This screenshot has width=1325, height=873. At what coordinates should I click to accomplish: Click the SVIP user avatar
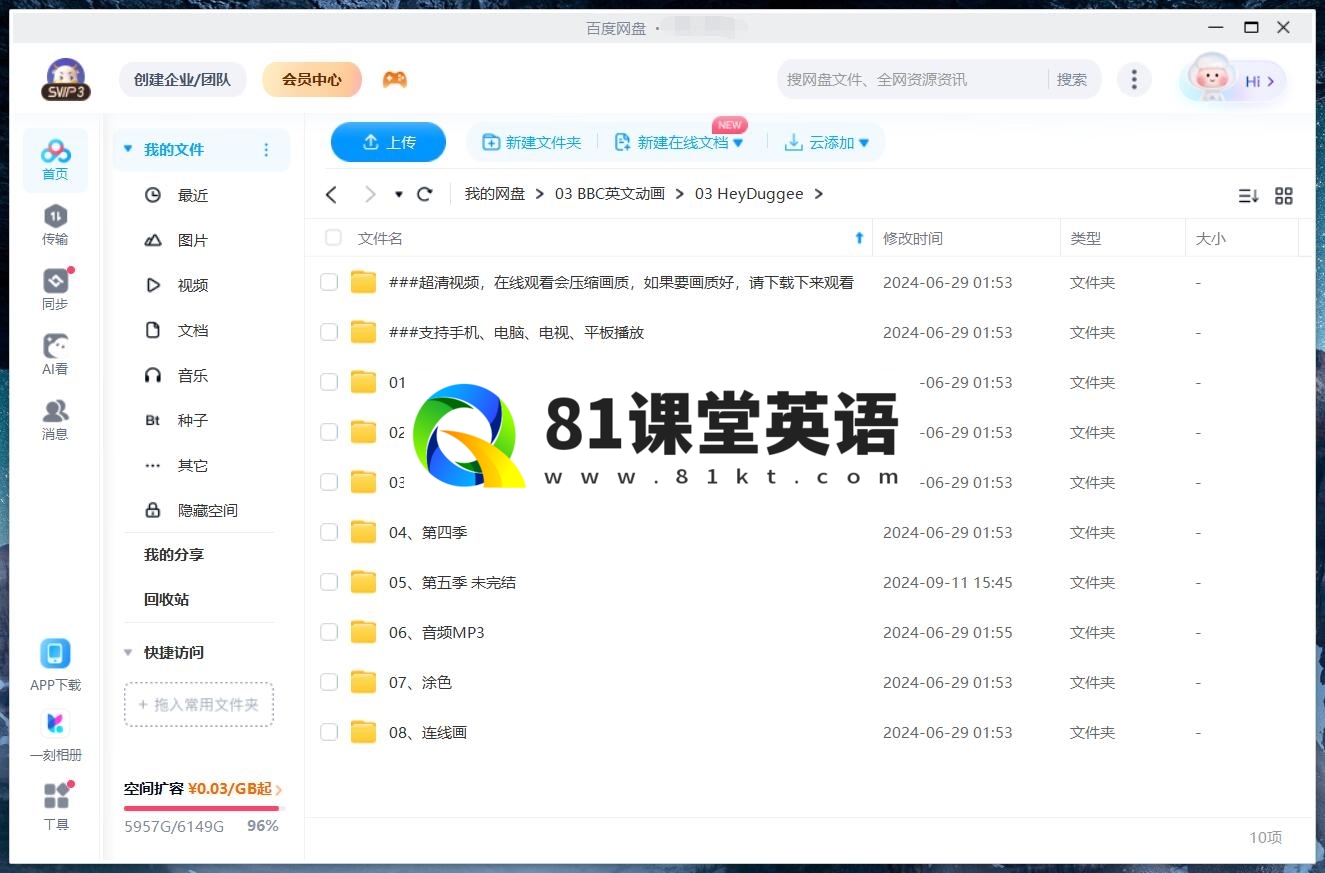[65, 80]
